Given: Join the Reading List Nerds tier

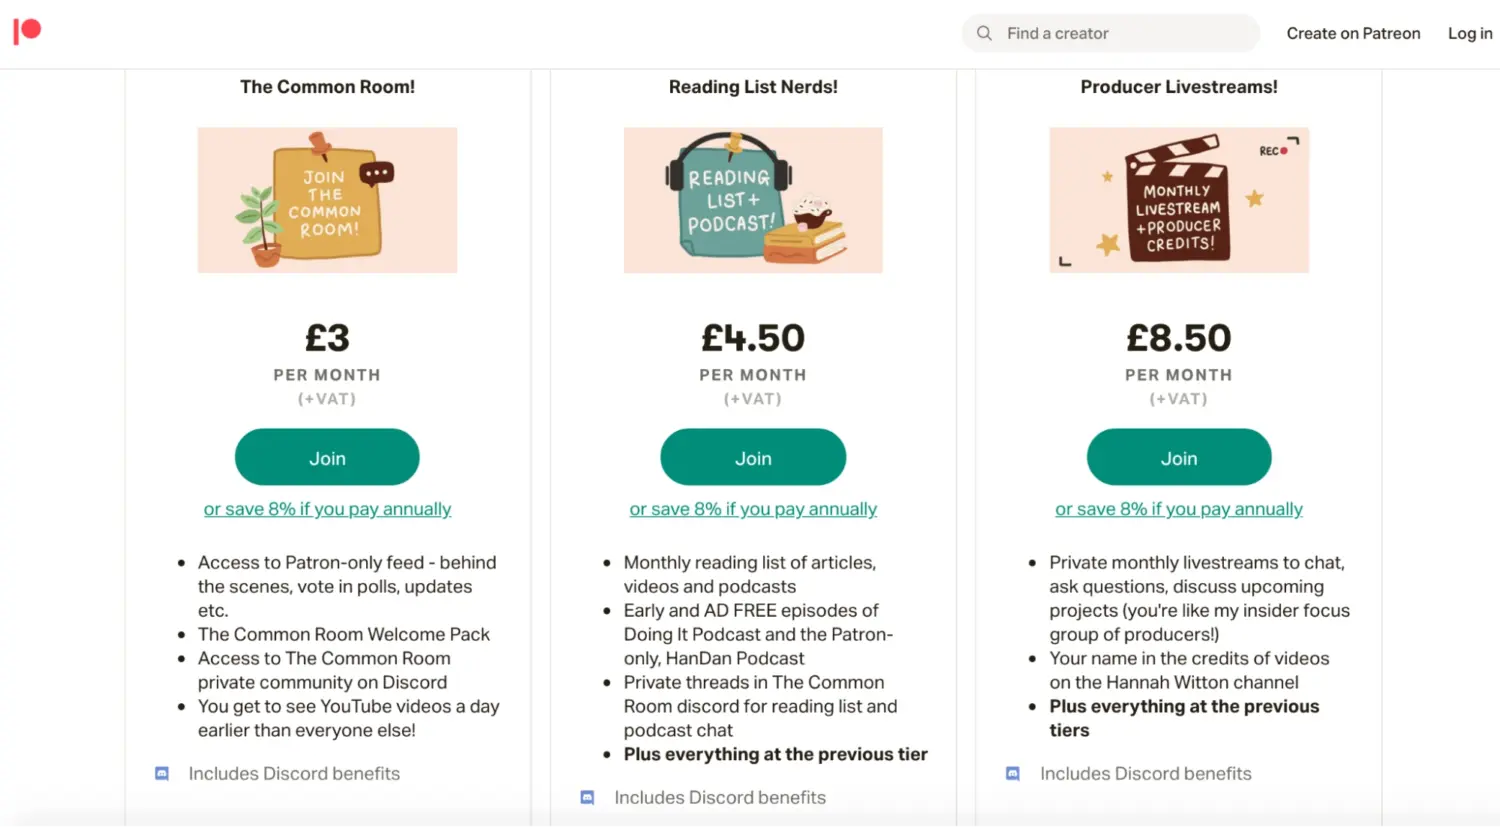Looking at the screenshot, I should tap(752, 457).
